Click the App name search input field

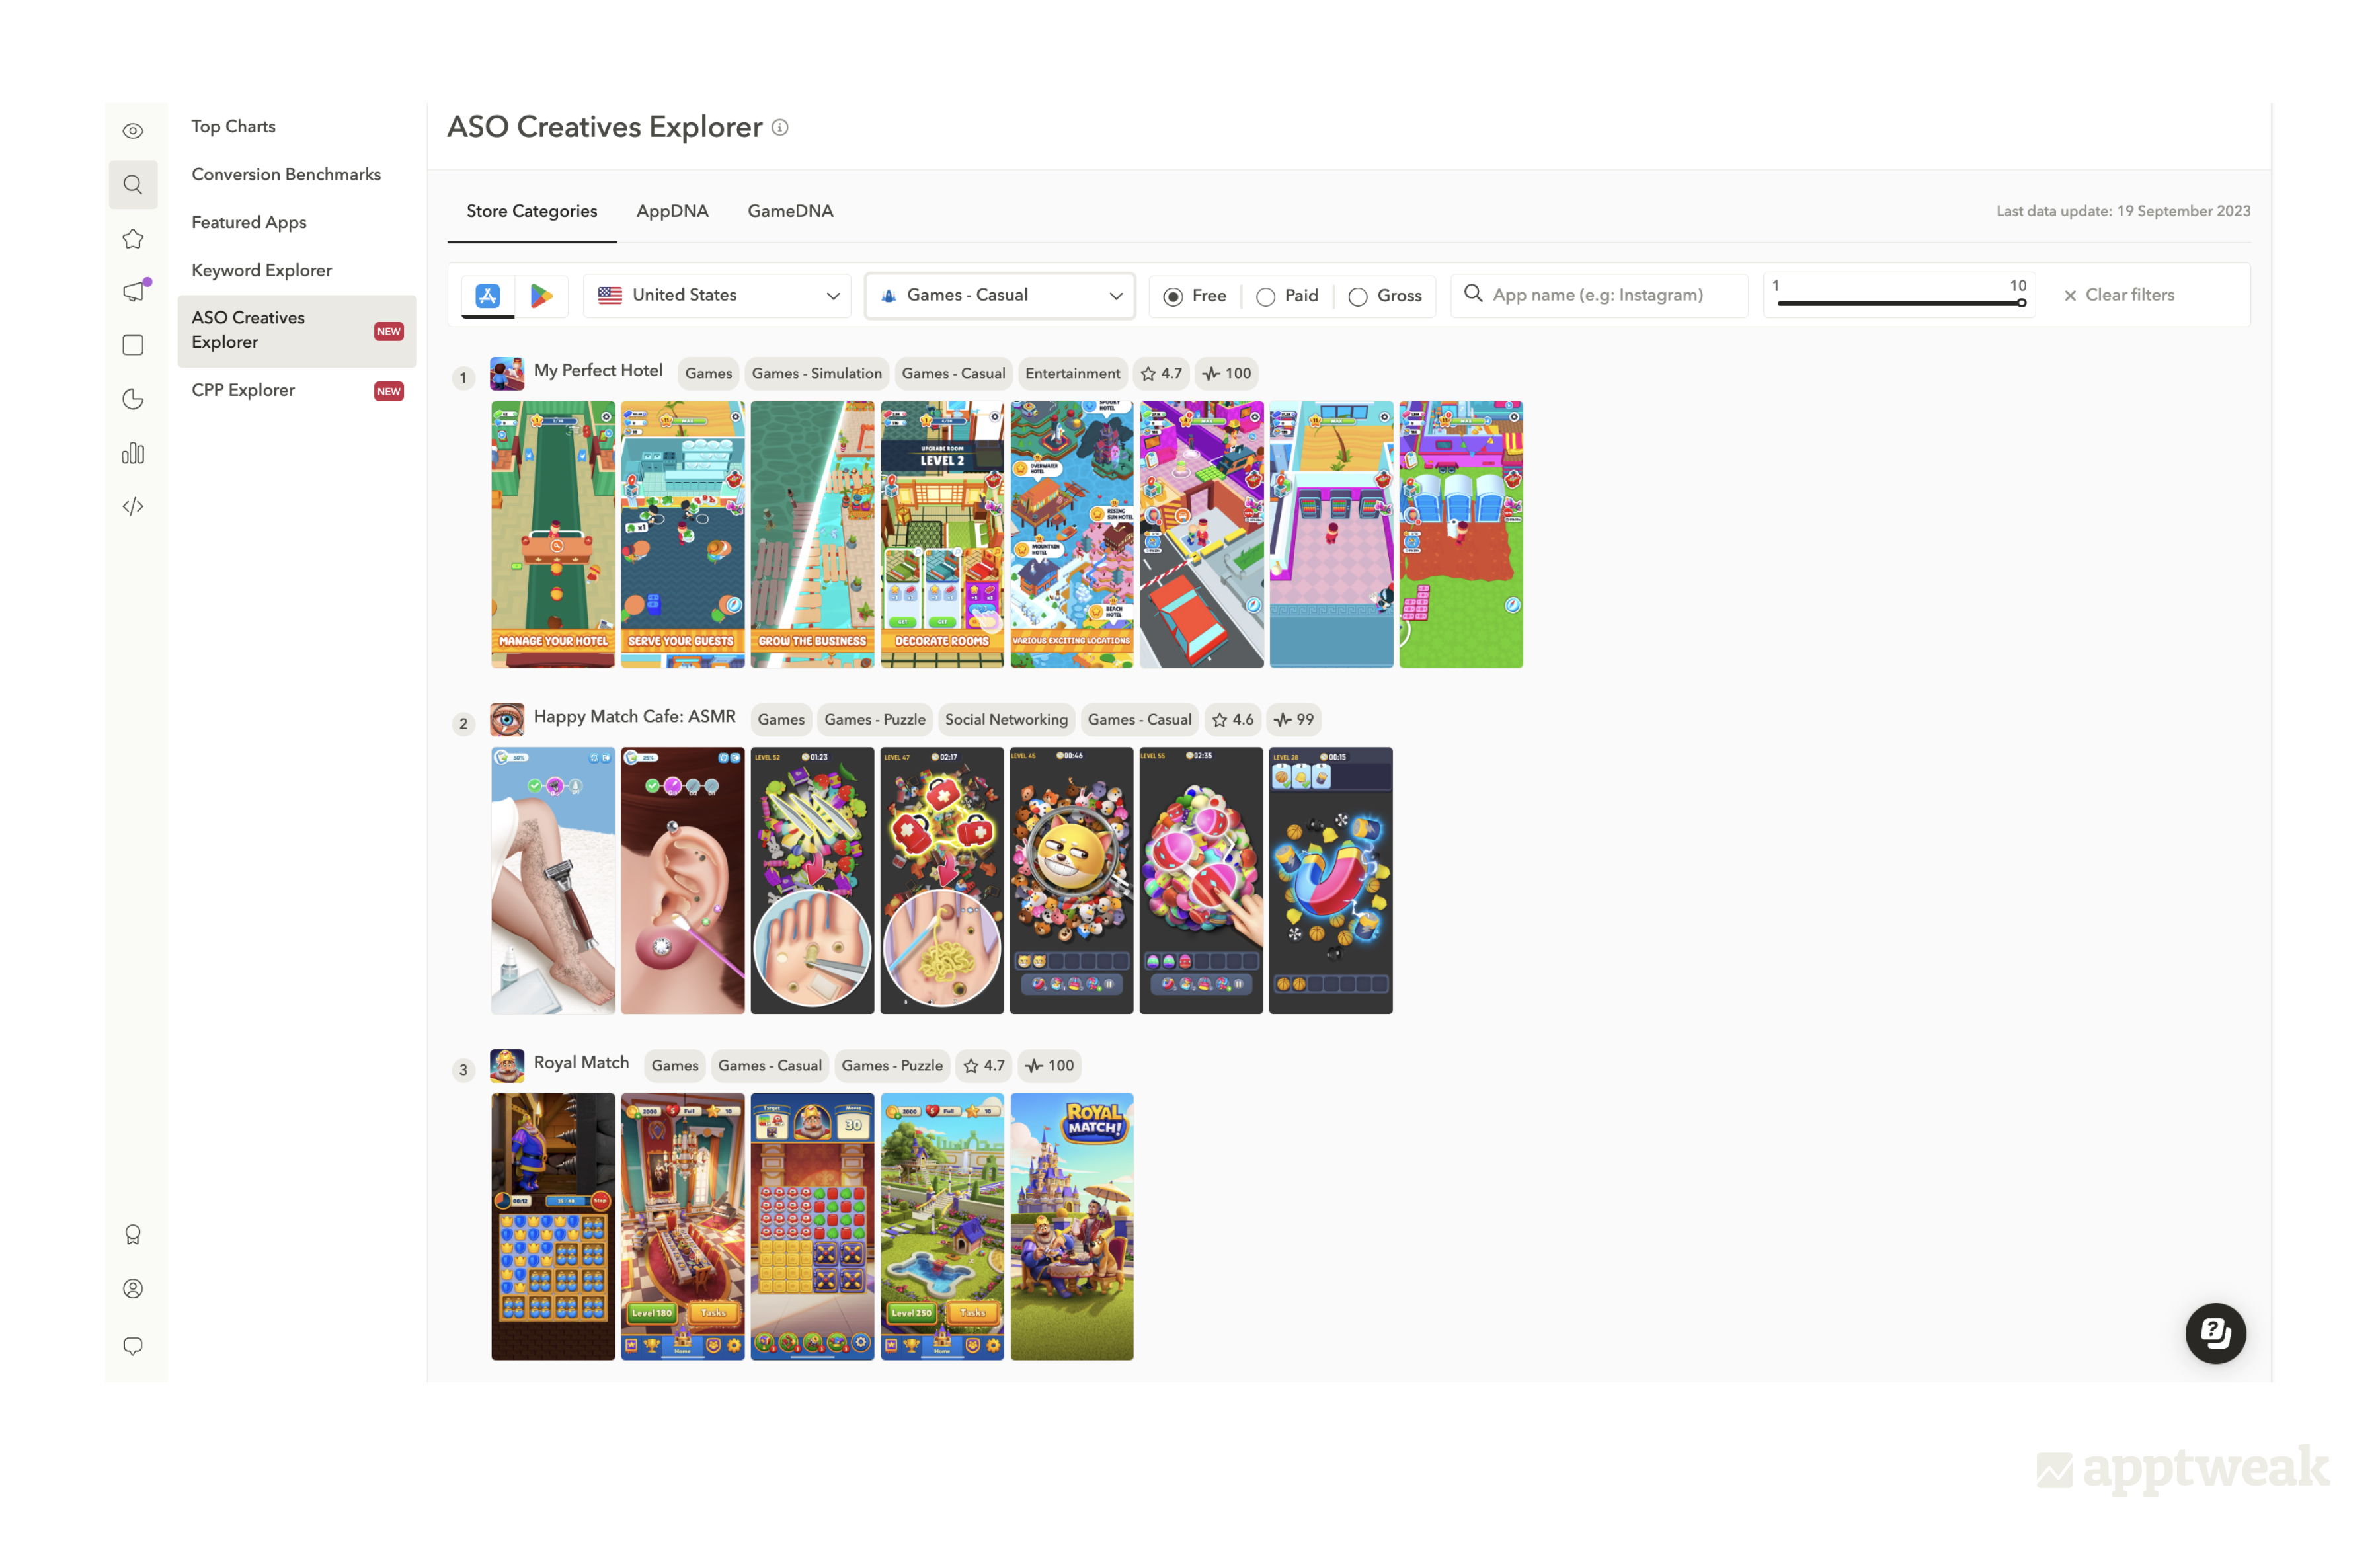(x=1599, y=296)
